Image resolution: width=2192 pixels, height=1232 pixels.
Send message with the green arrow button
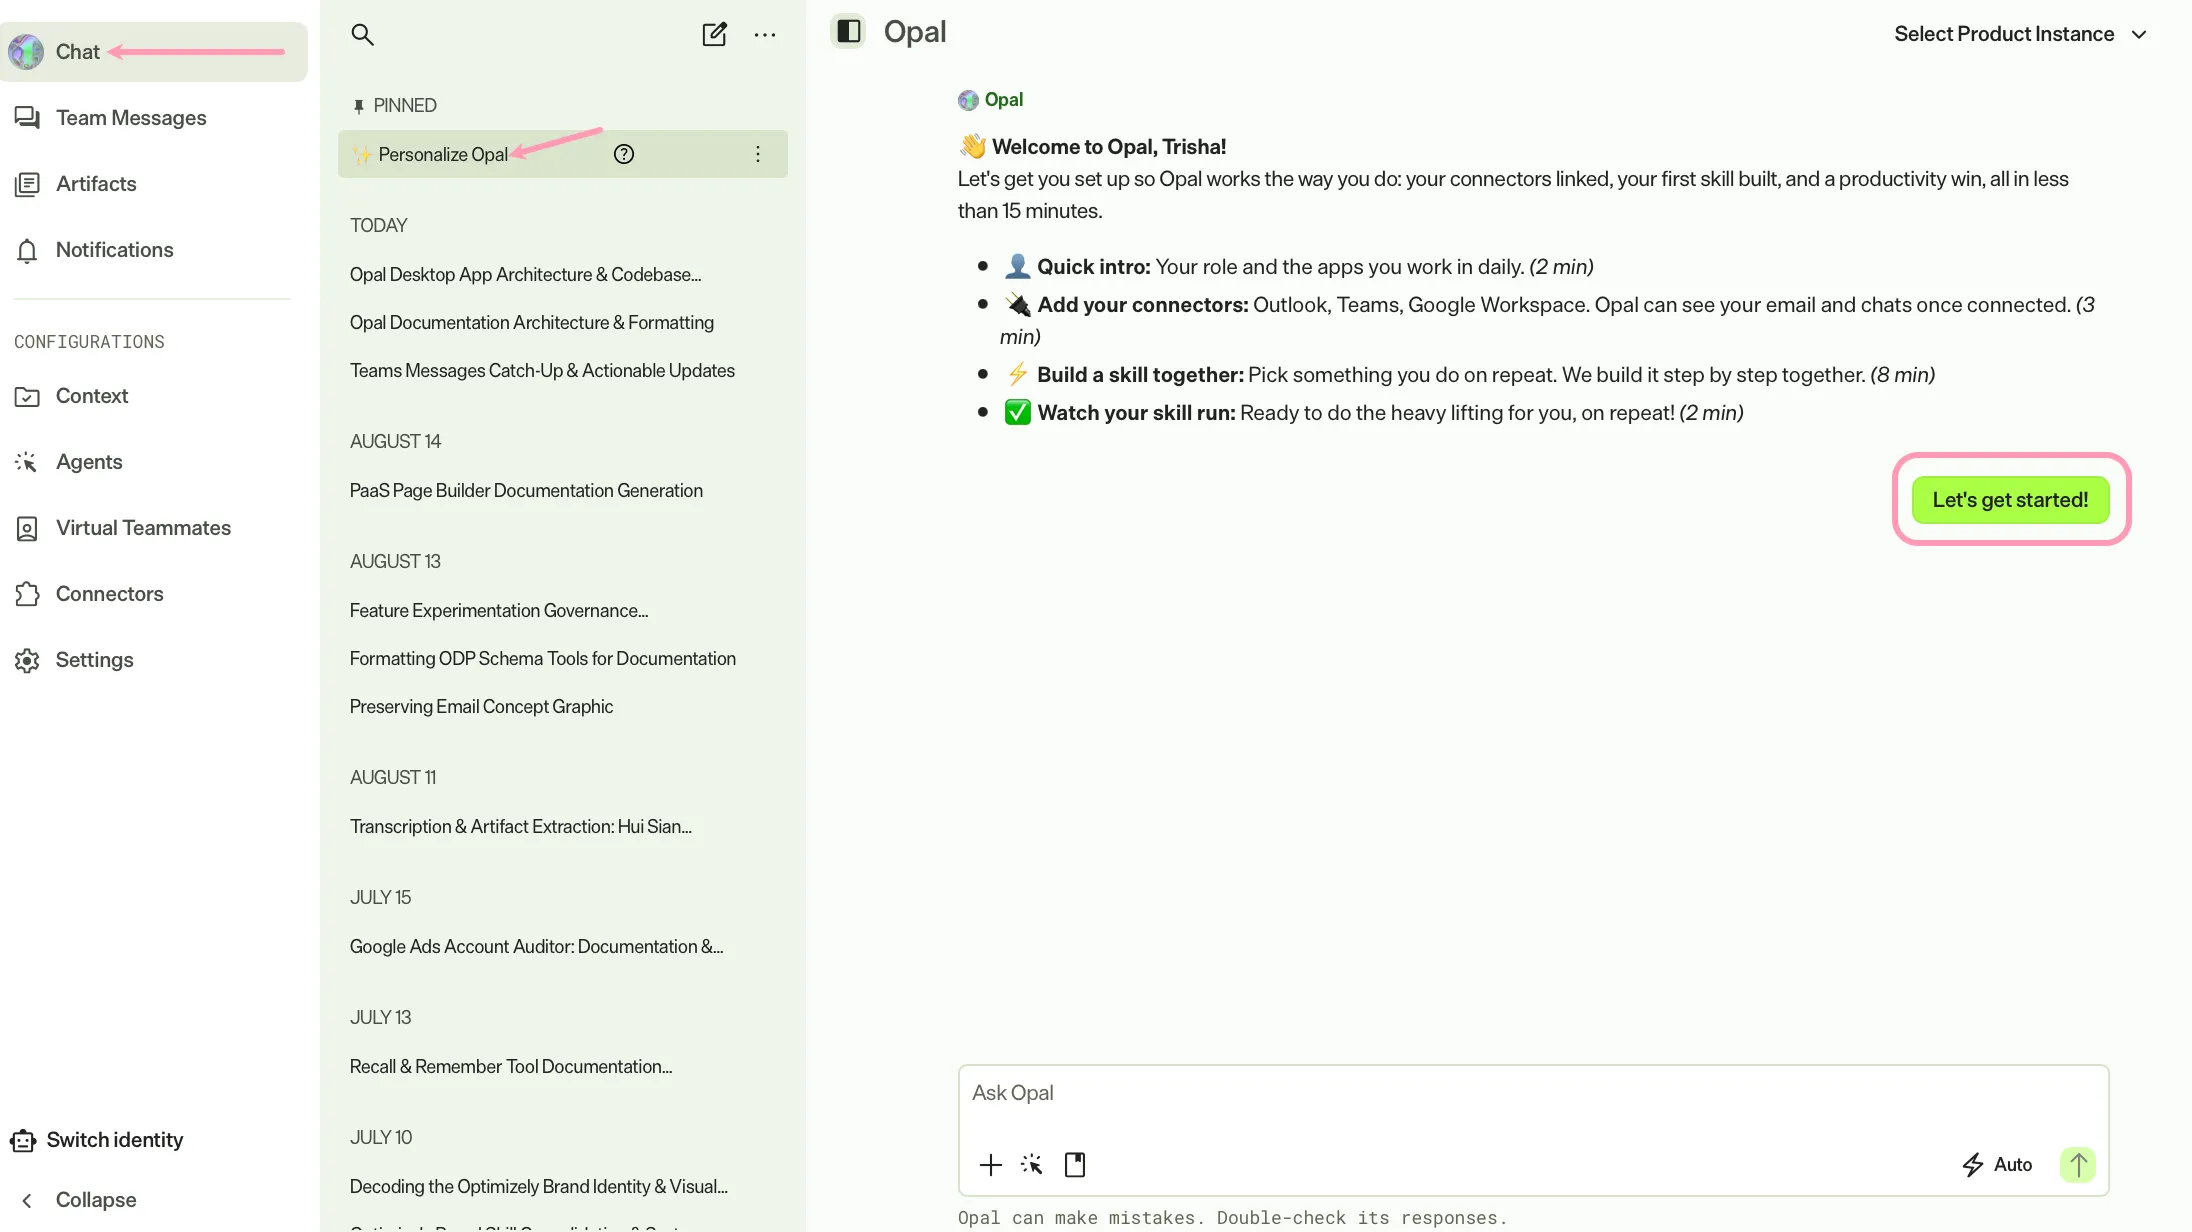point(2078,1165)
